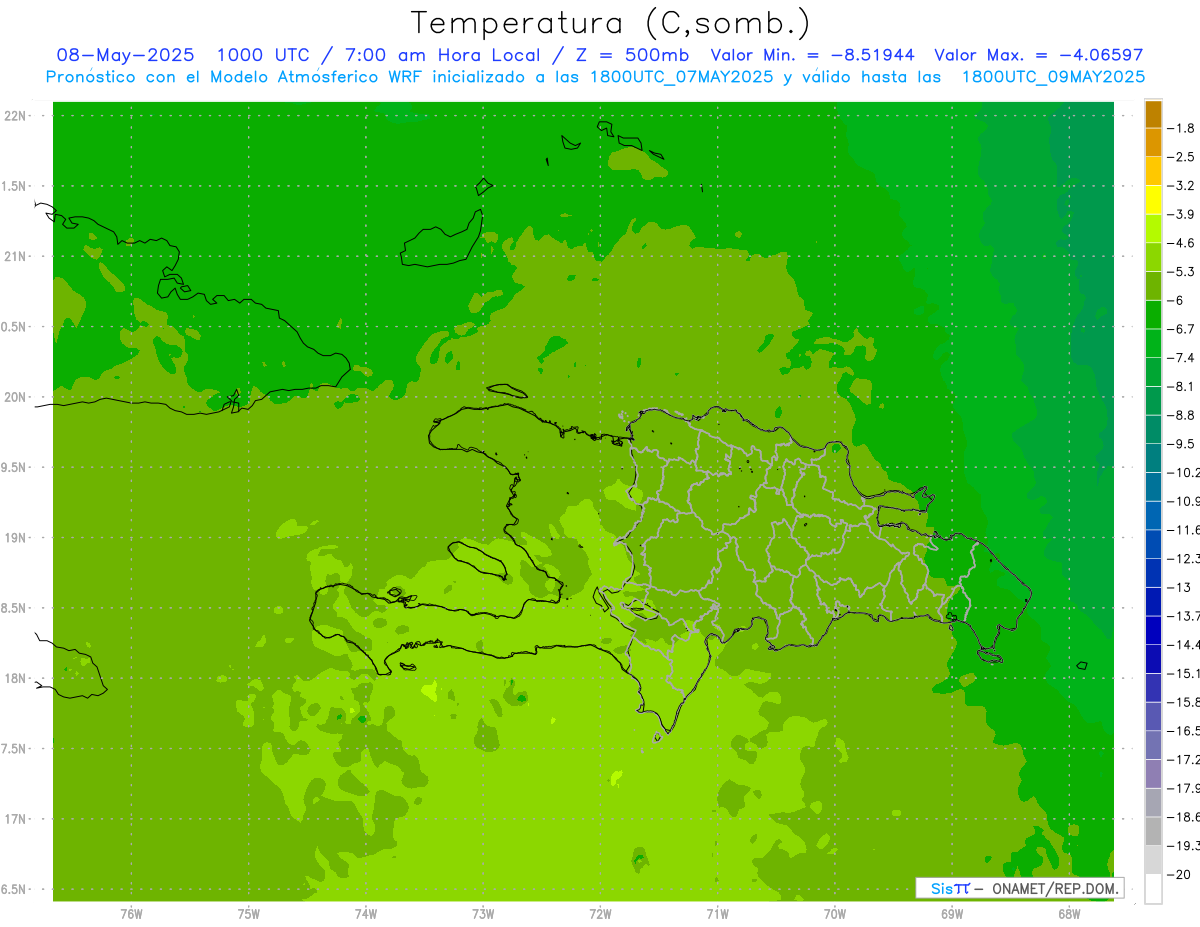Click the "68W" longitude label
The height and width of the screenshot is (927, 1200).
[1069, 914]
